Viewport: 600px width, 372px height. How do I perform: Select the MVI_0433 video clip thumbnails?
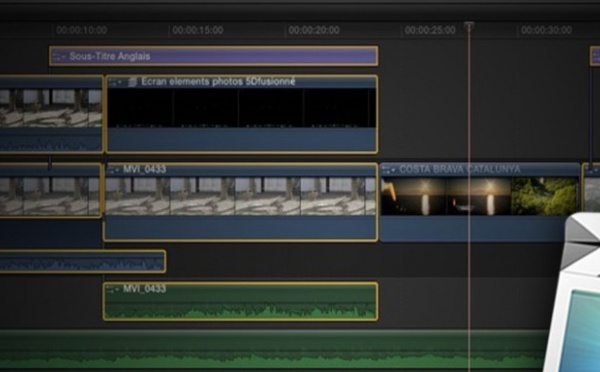(241, 196)
